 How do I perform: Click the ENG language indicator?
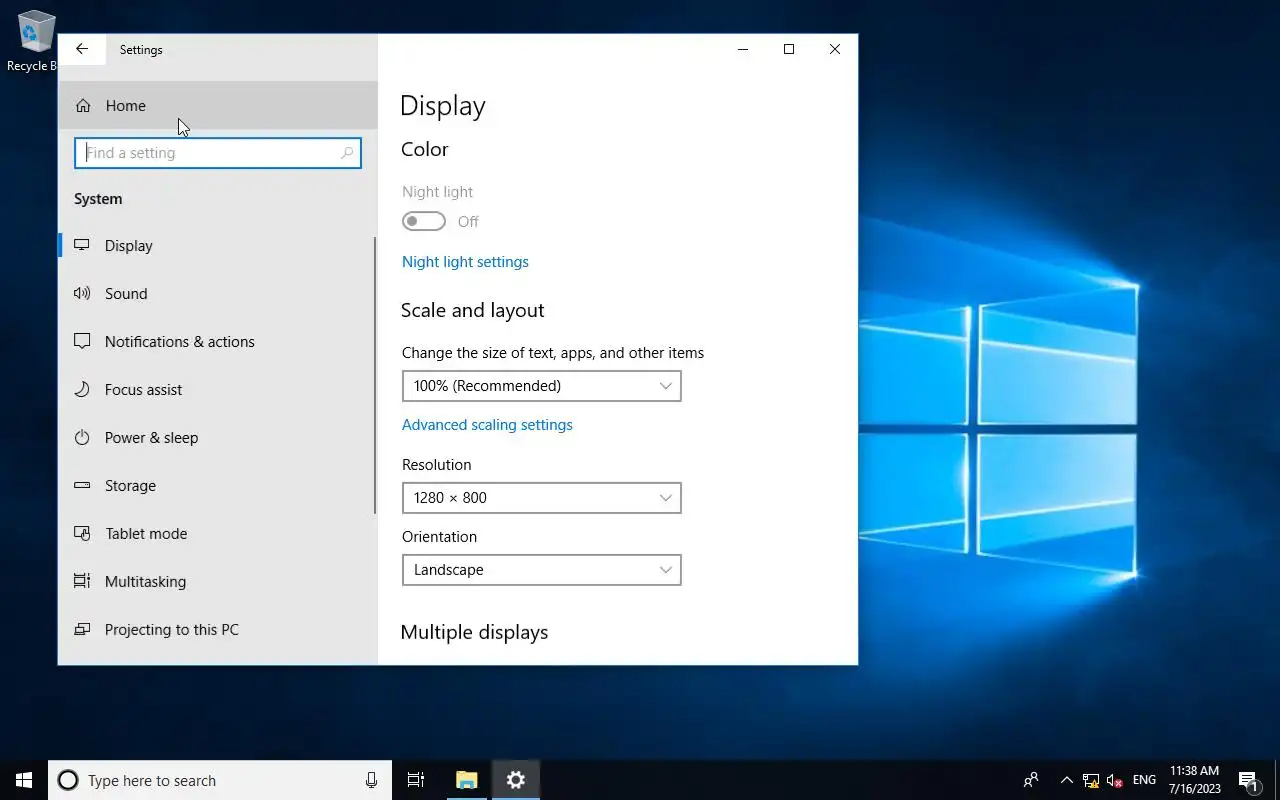click(1144, 780)
